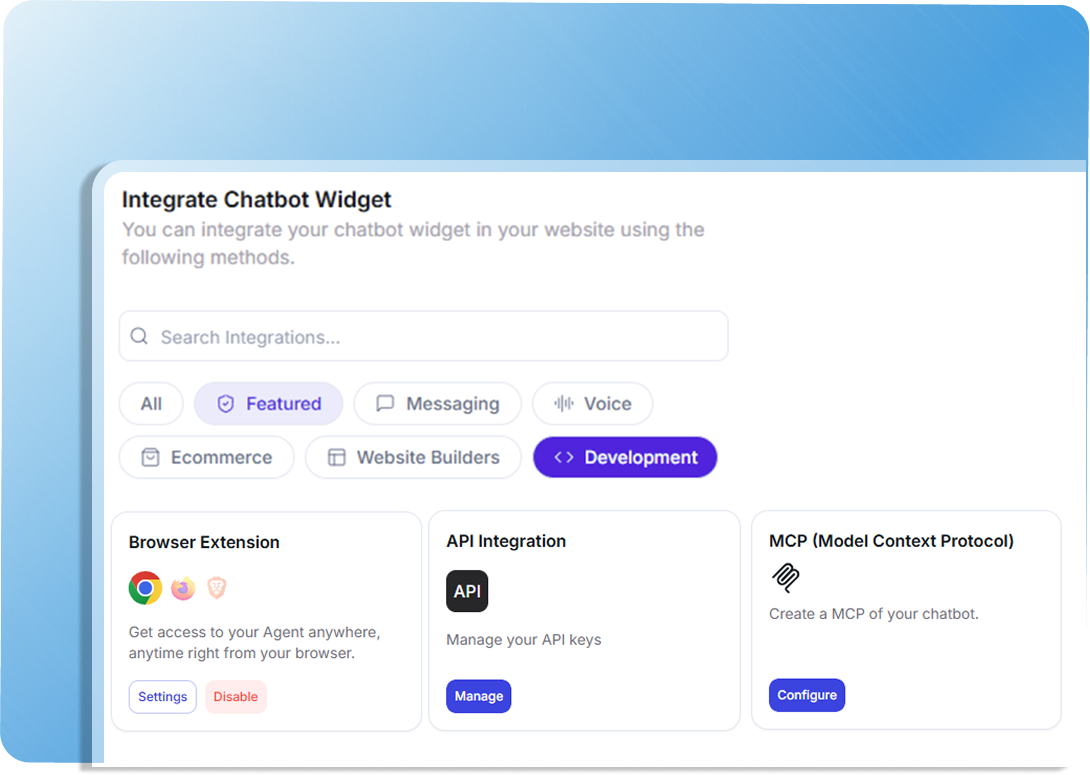Focus the Search Integrations field
The image size is (1090, 775).
423,336
